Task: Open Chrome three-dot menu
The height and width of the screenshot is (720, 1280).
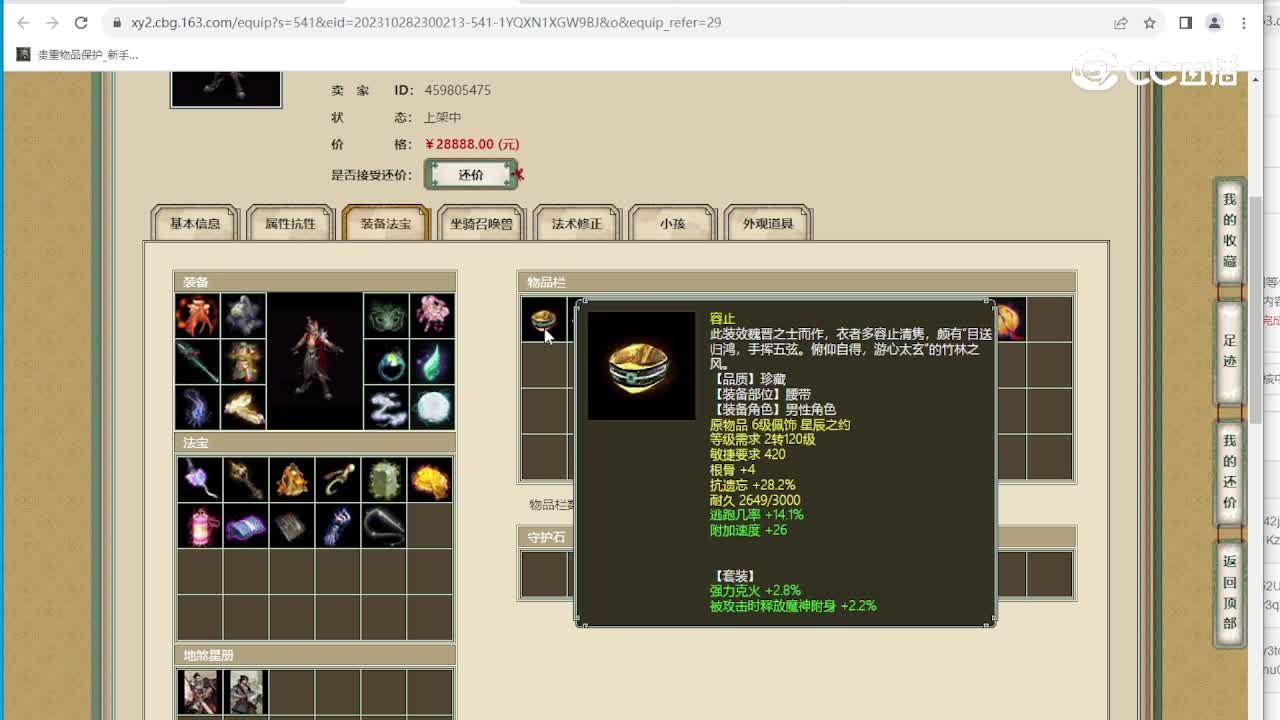Action: click(1245, 22)
